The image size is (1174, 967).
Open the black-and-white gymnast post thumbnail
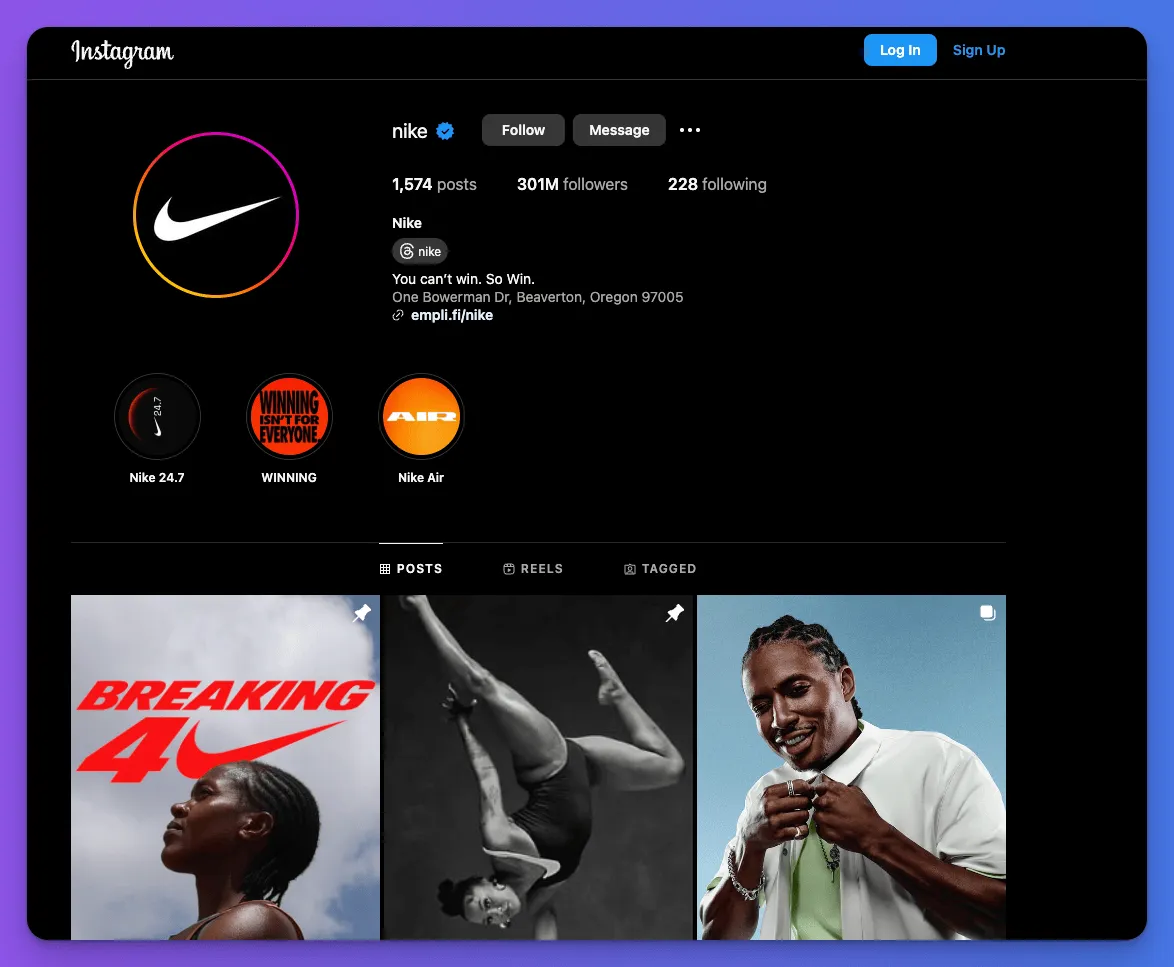(x=538, y=767)
